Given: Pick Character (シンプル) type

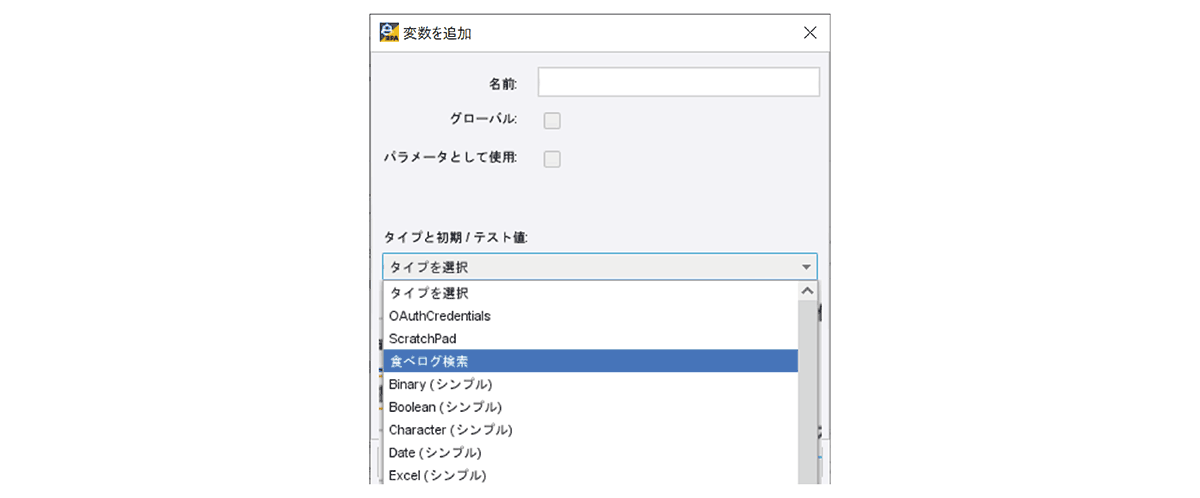Looking at the screenshot, I should (x=590, y=430).
